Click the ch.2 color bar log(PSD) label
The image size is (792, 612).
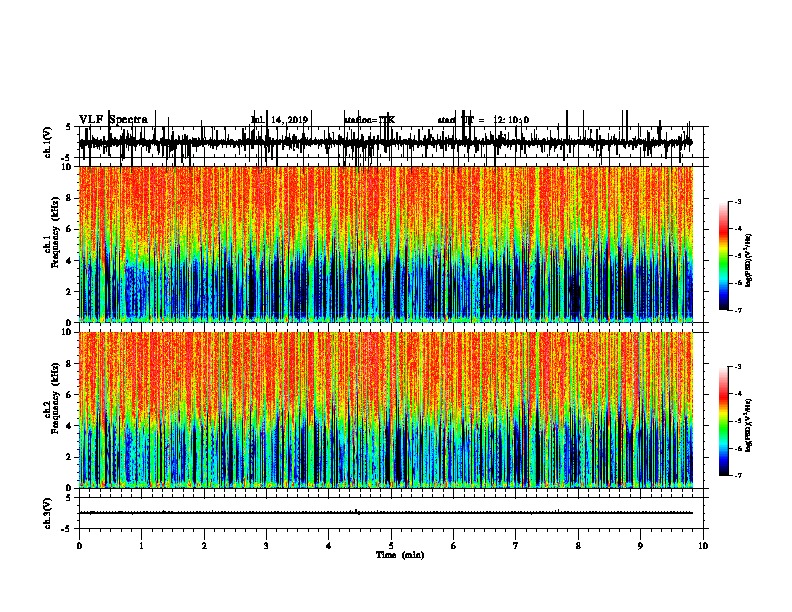click(x=748, y=425)
